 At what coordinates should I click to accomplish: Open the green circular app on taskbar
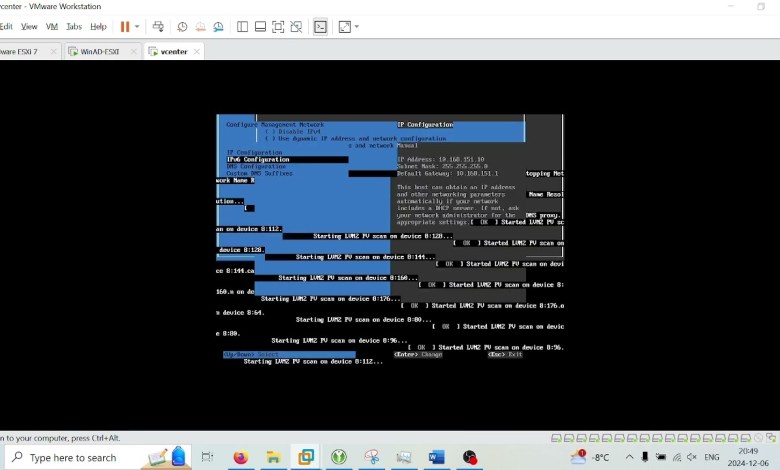[x=339, y=457]
